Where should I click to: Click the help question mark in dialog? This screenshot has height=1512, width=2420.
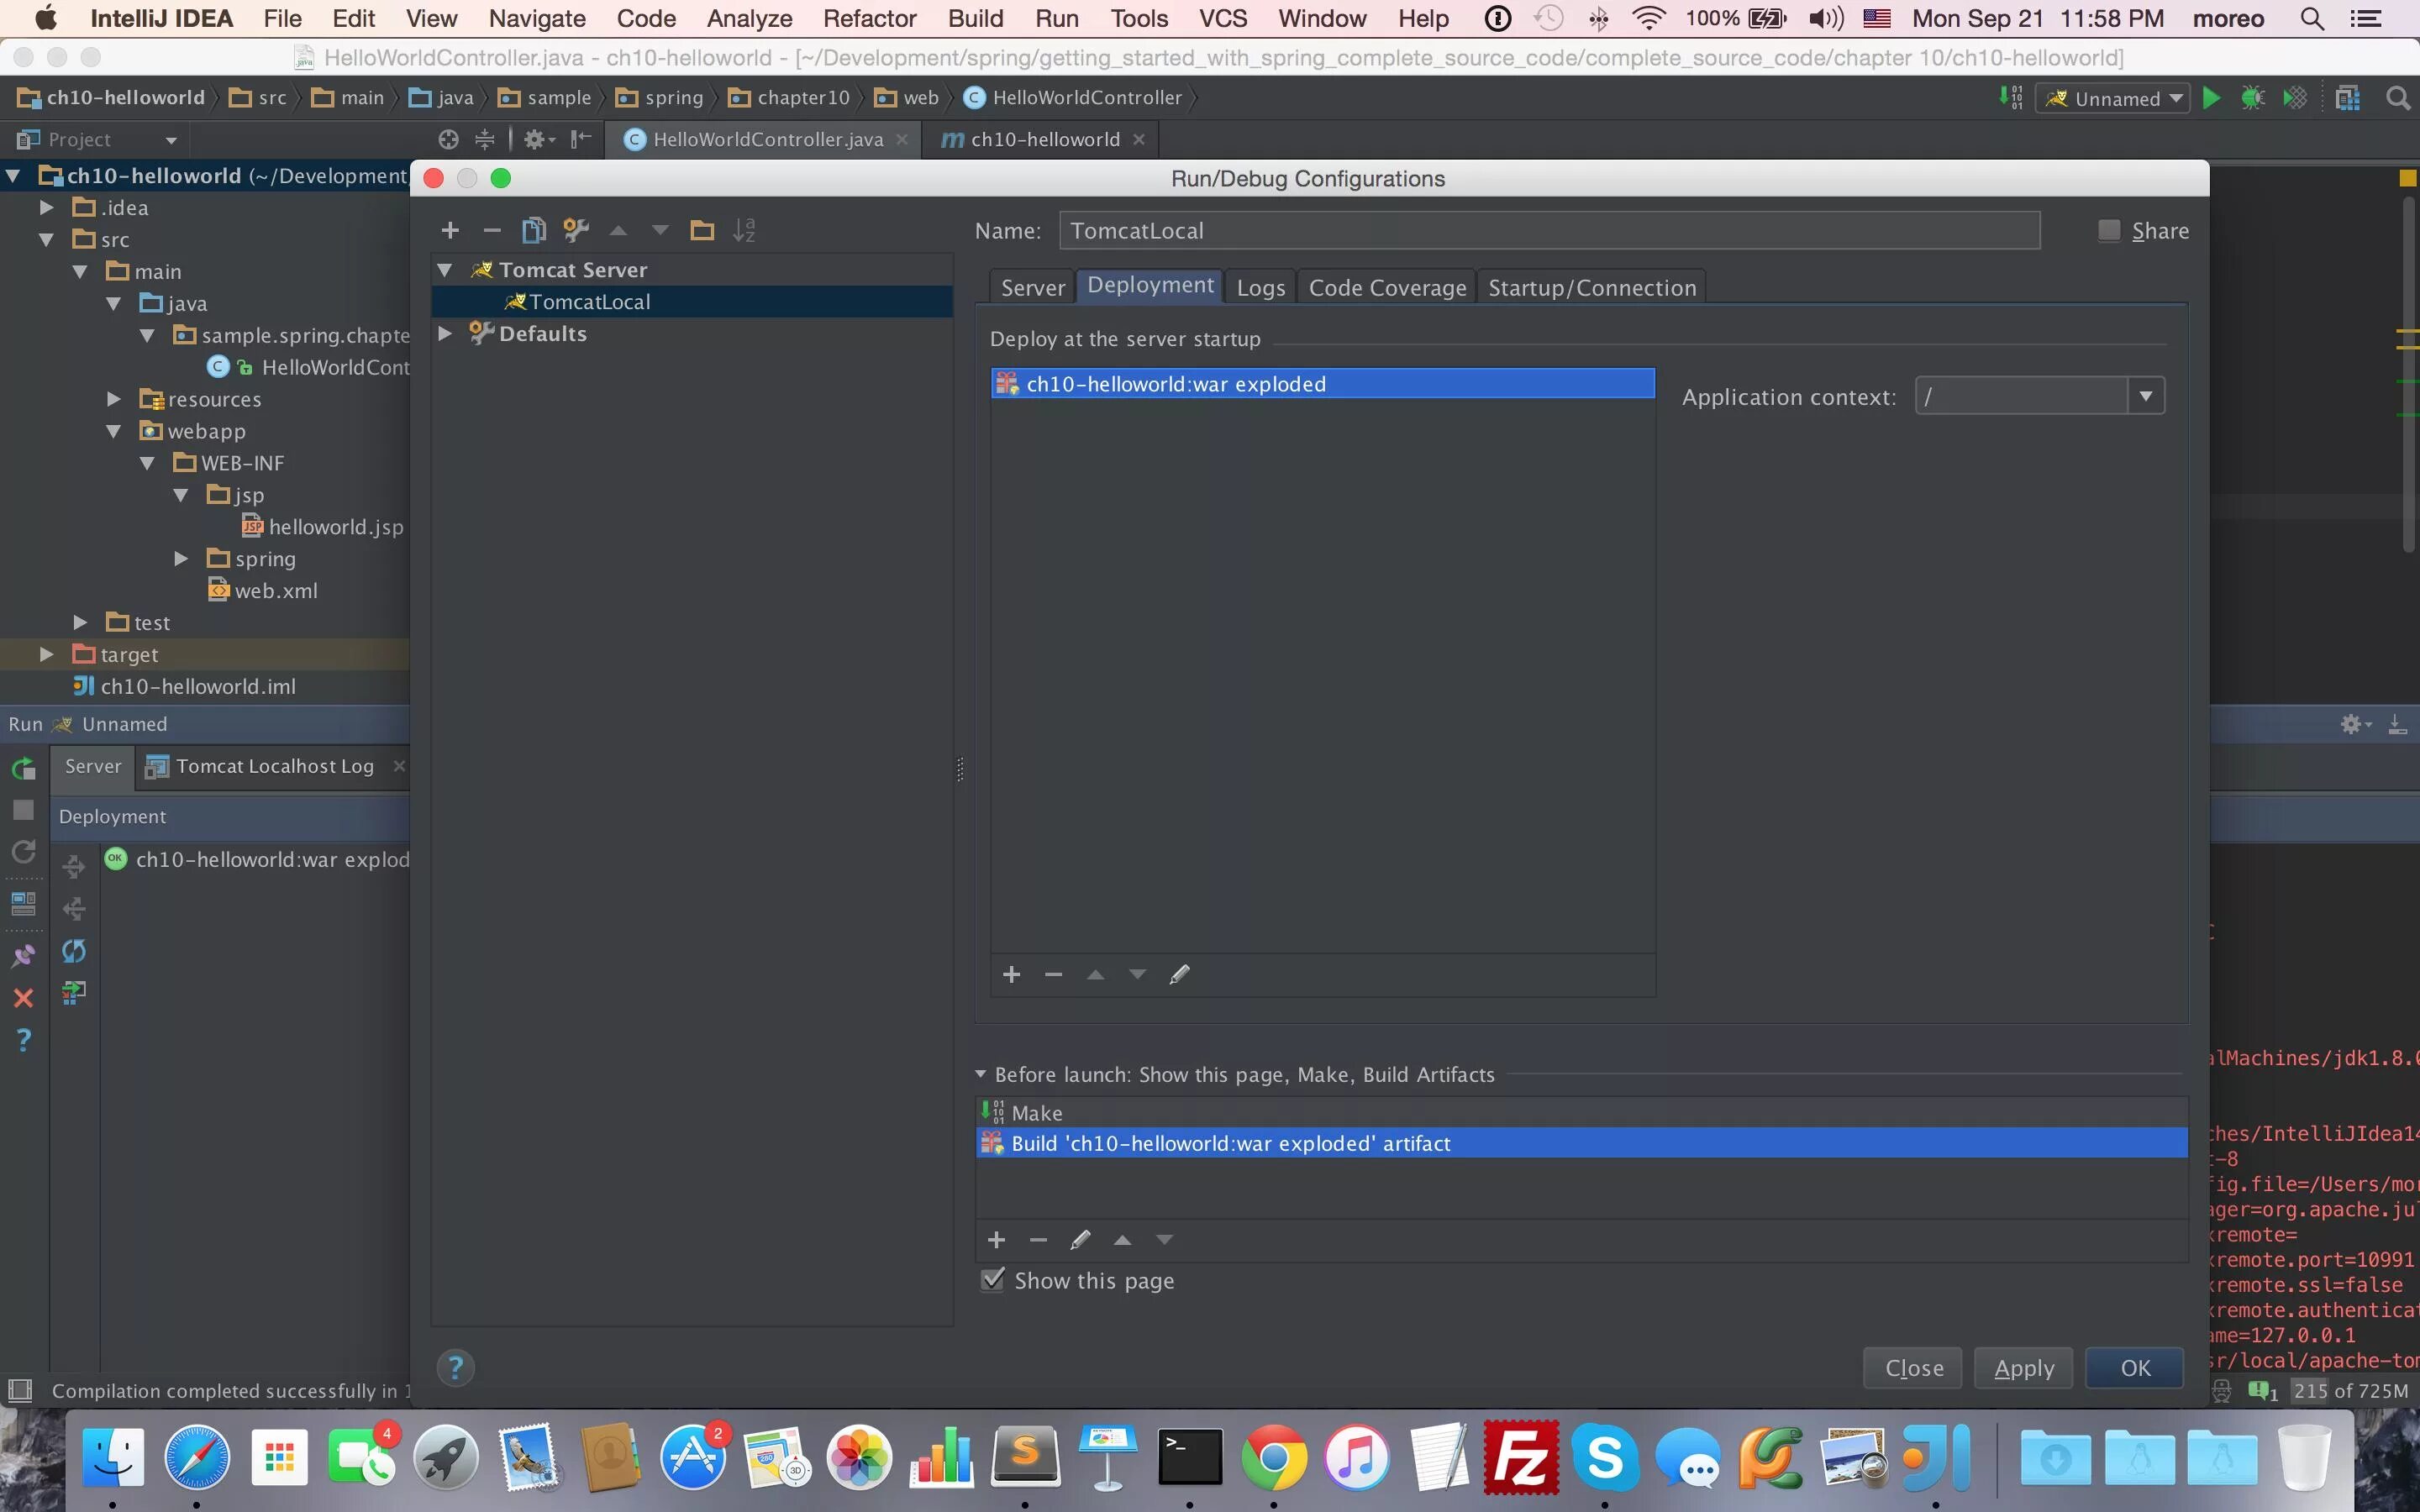coord(455,1367)
